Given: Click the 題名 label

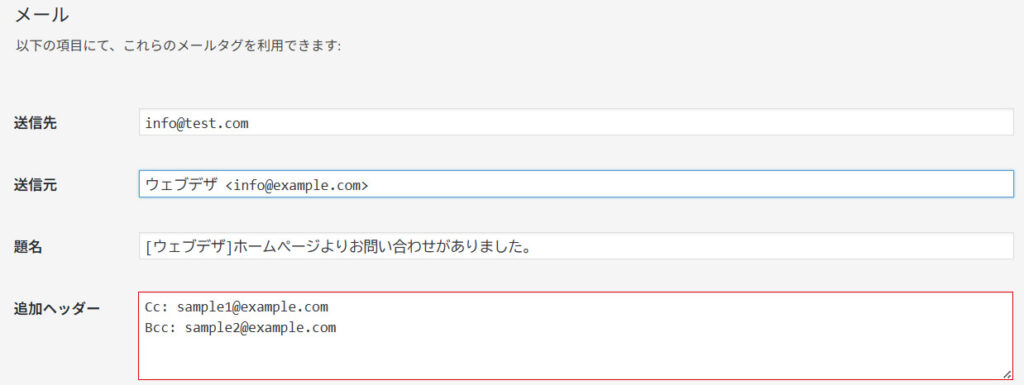Looking at the screenshot, I should (x=29, y=247).
